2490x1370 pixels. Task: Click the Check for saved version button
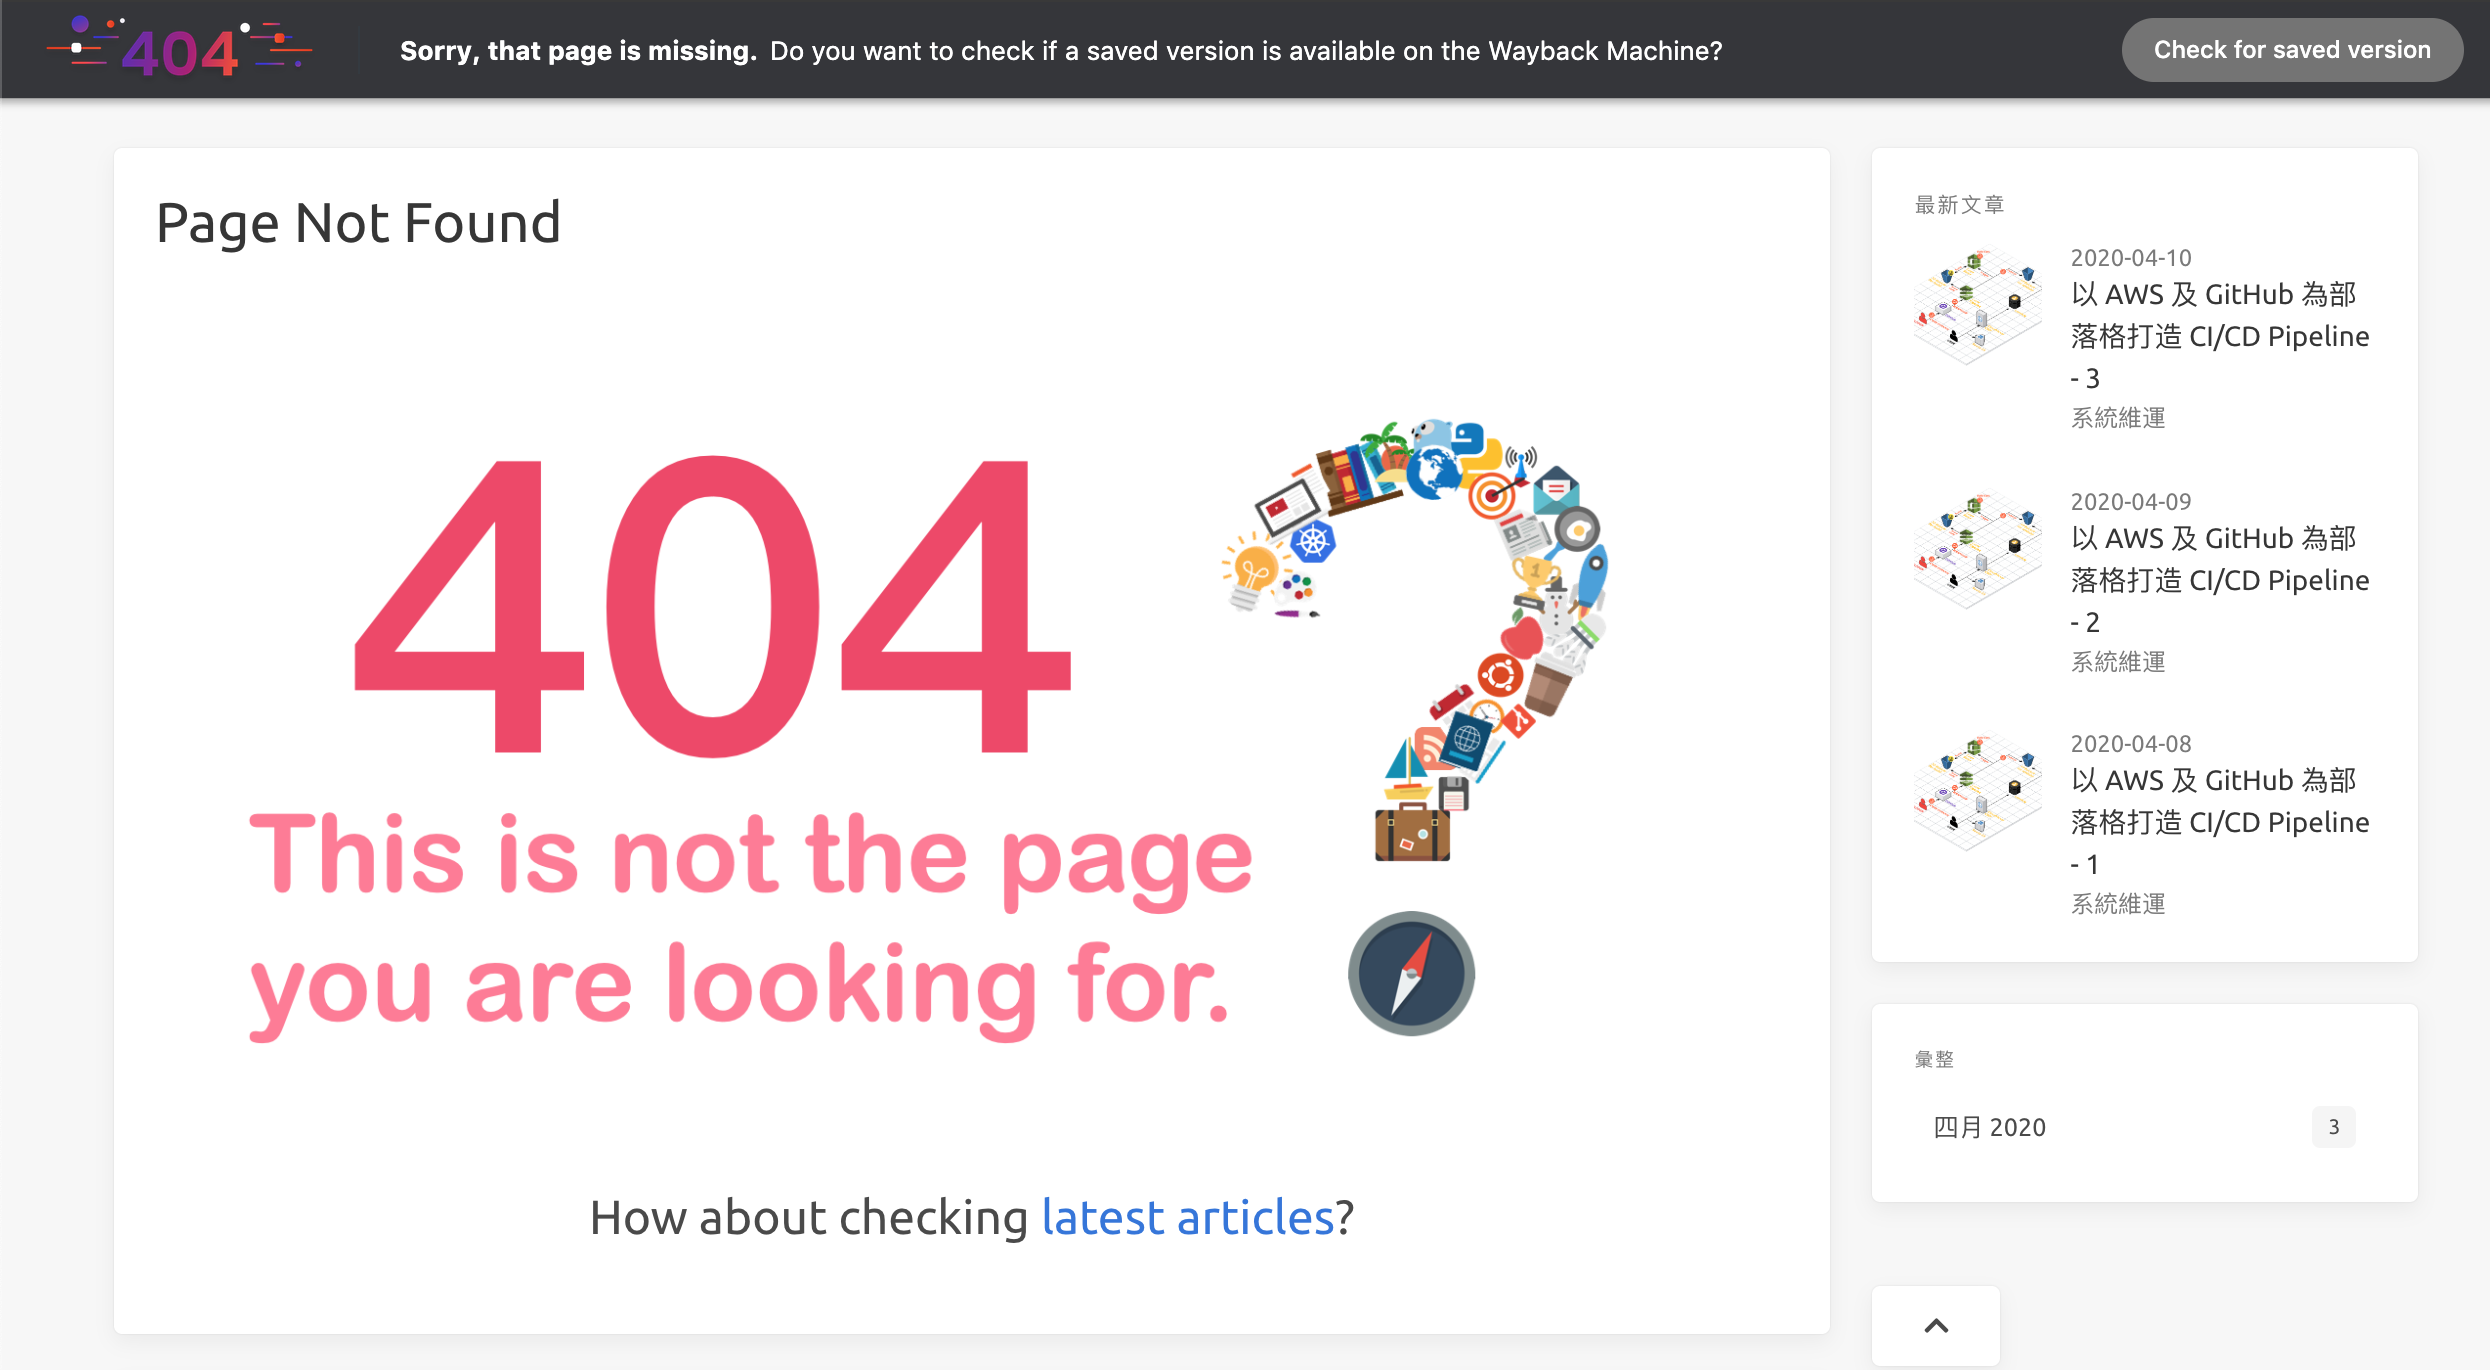click(2291, 50)
